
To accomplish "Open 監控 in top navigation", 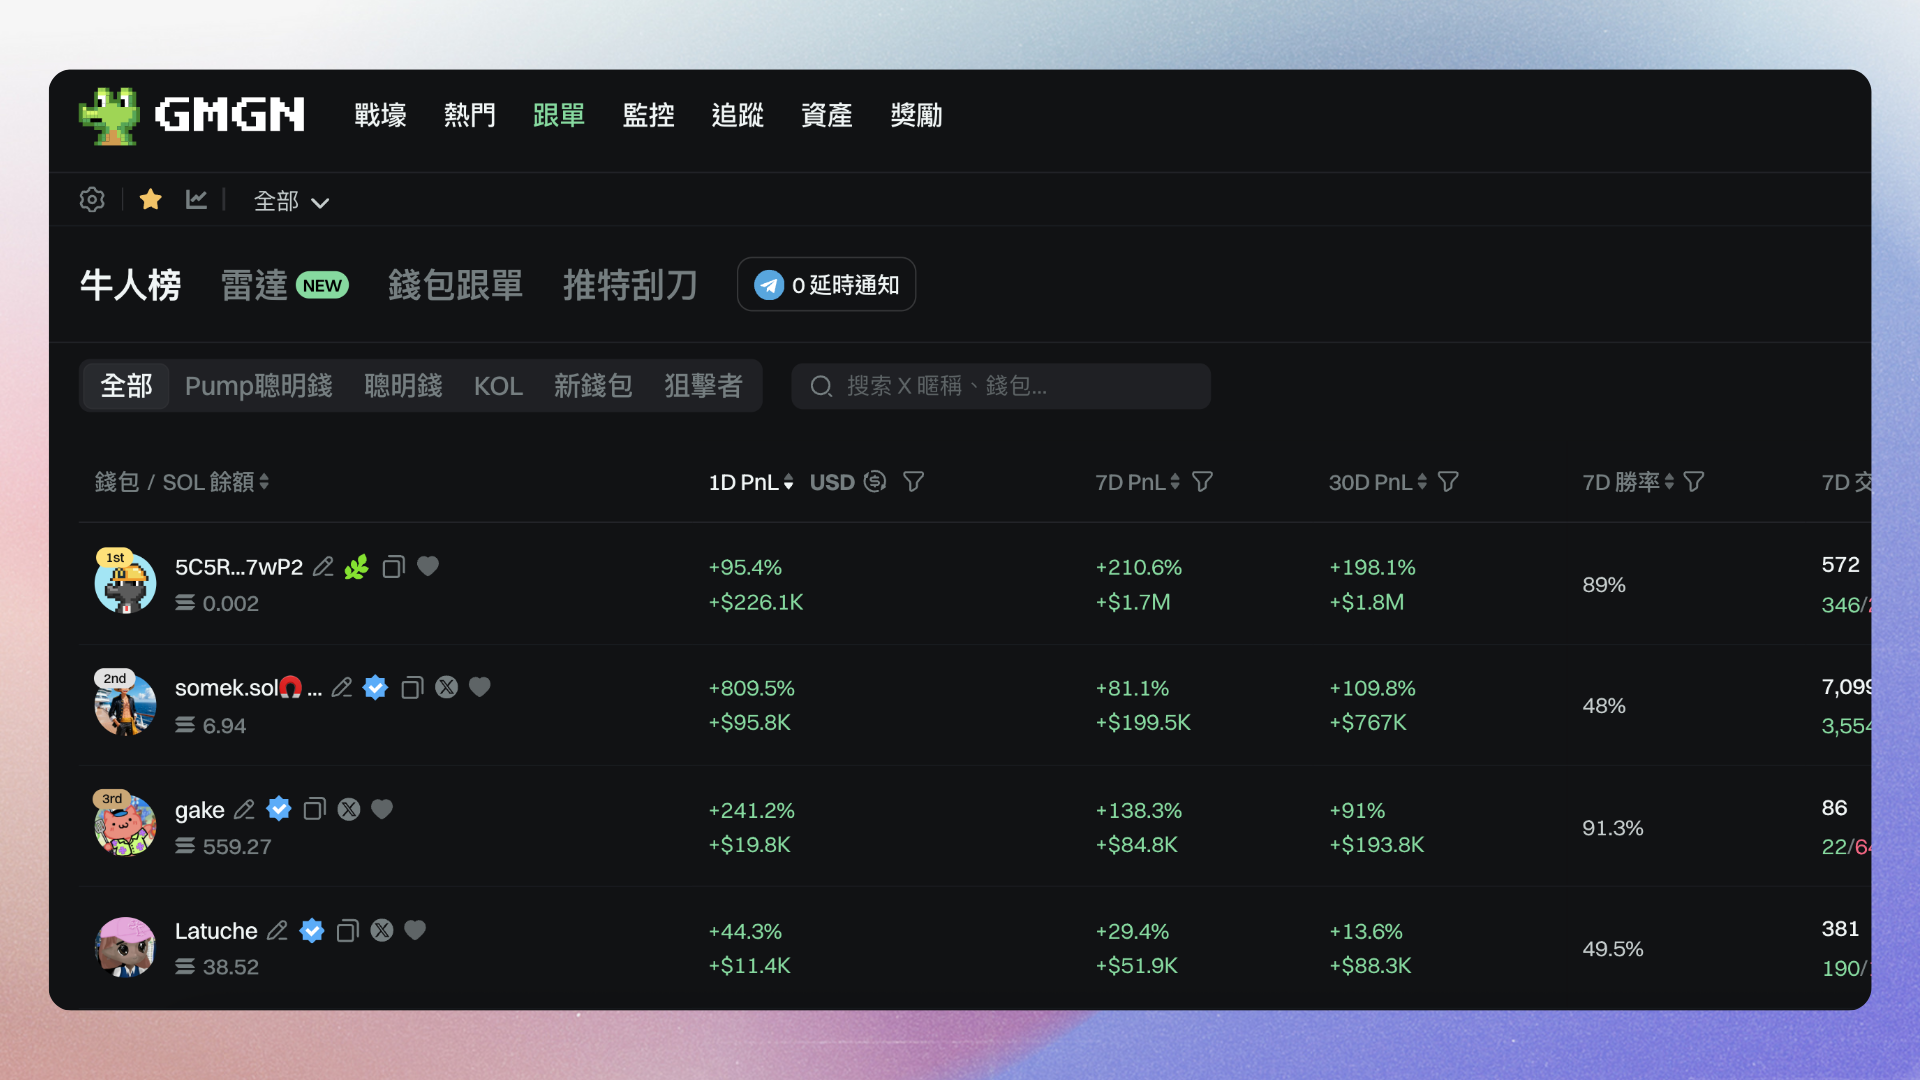I will 648,115.
